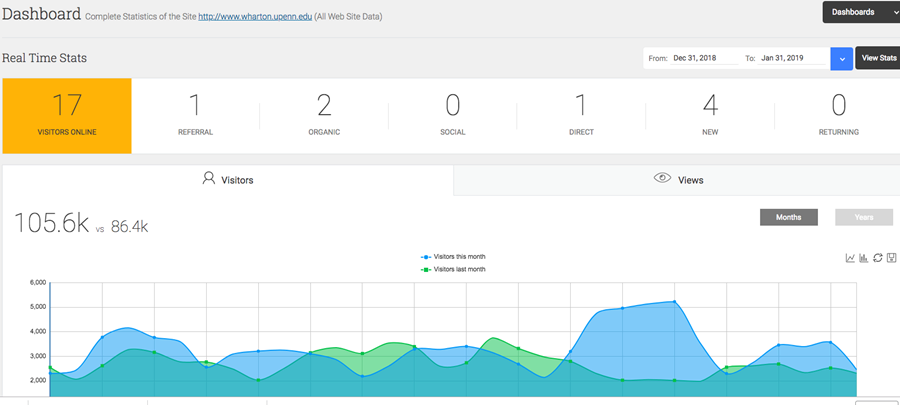Switch to the Visitors tab
900x405 pixels.
228,180
